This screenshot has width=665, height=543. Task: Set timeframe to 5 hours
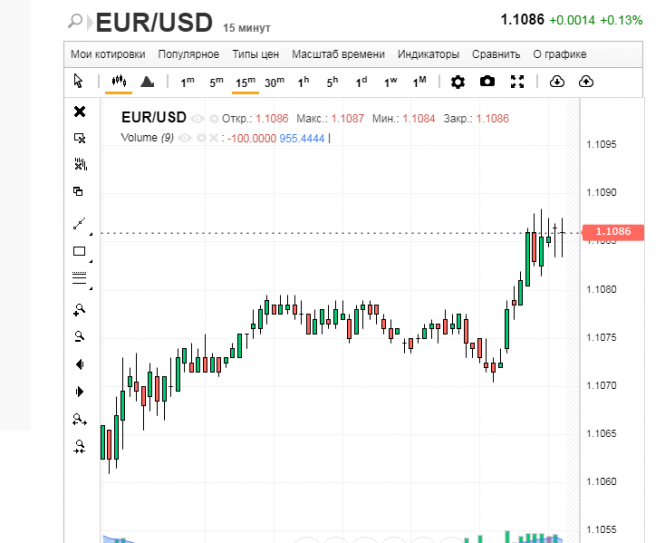coord(332,82)
